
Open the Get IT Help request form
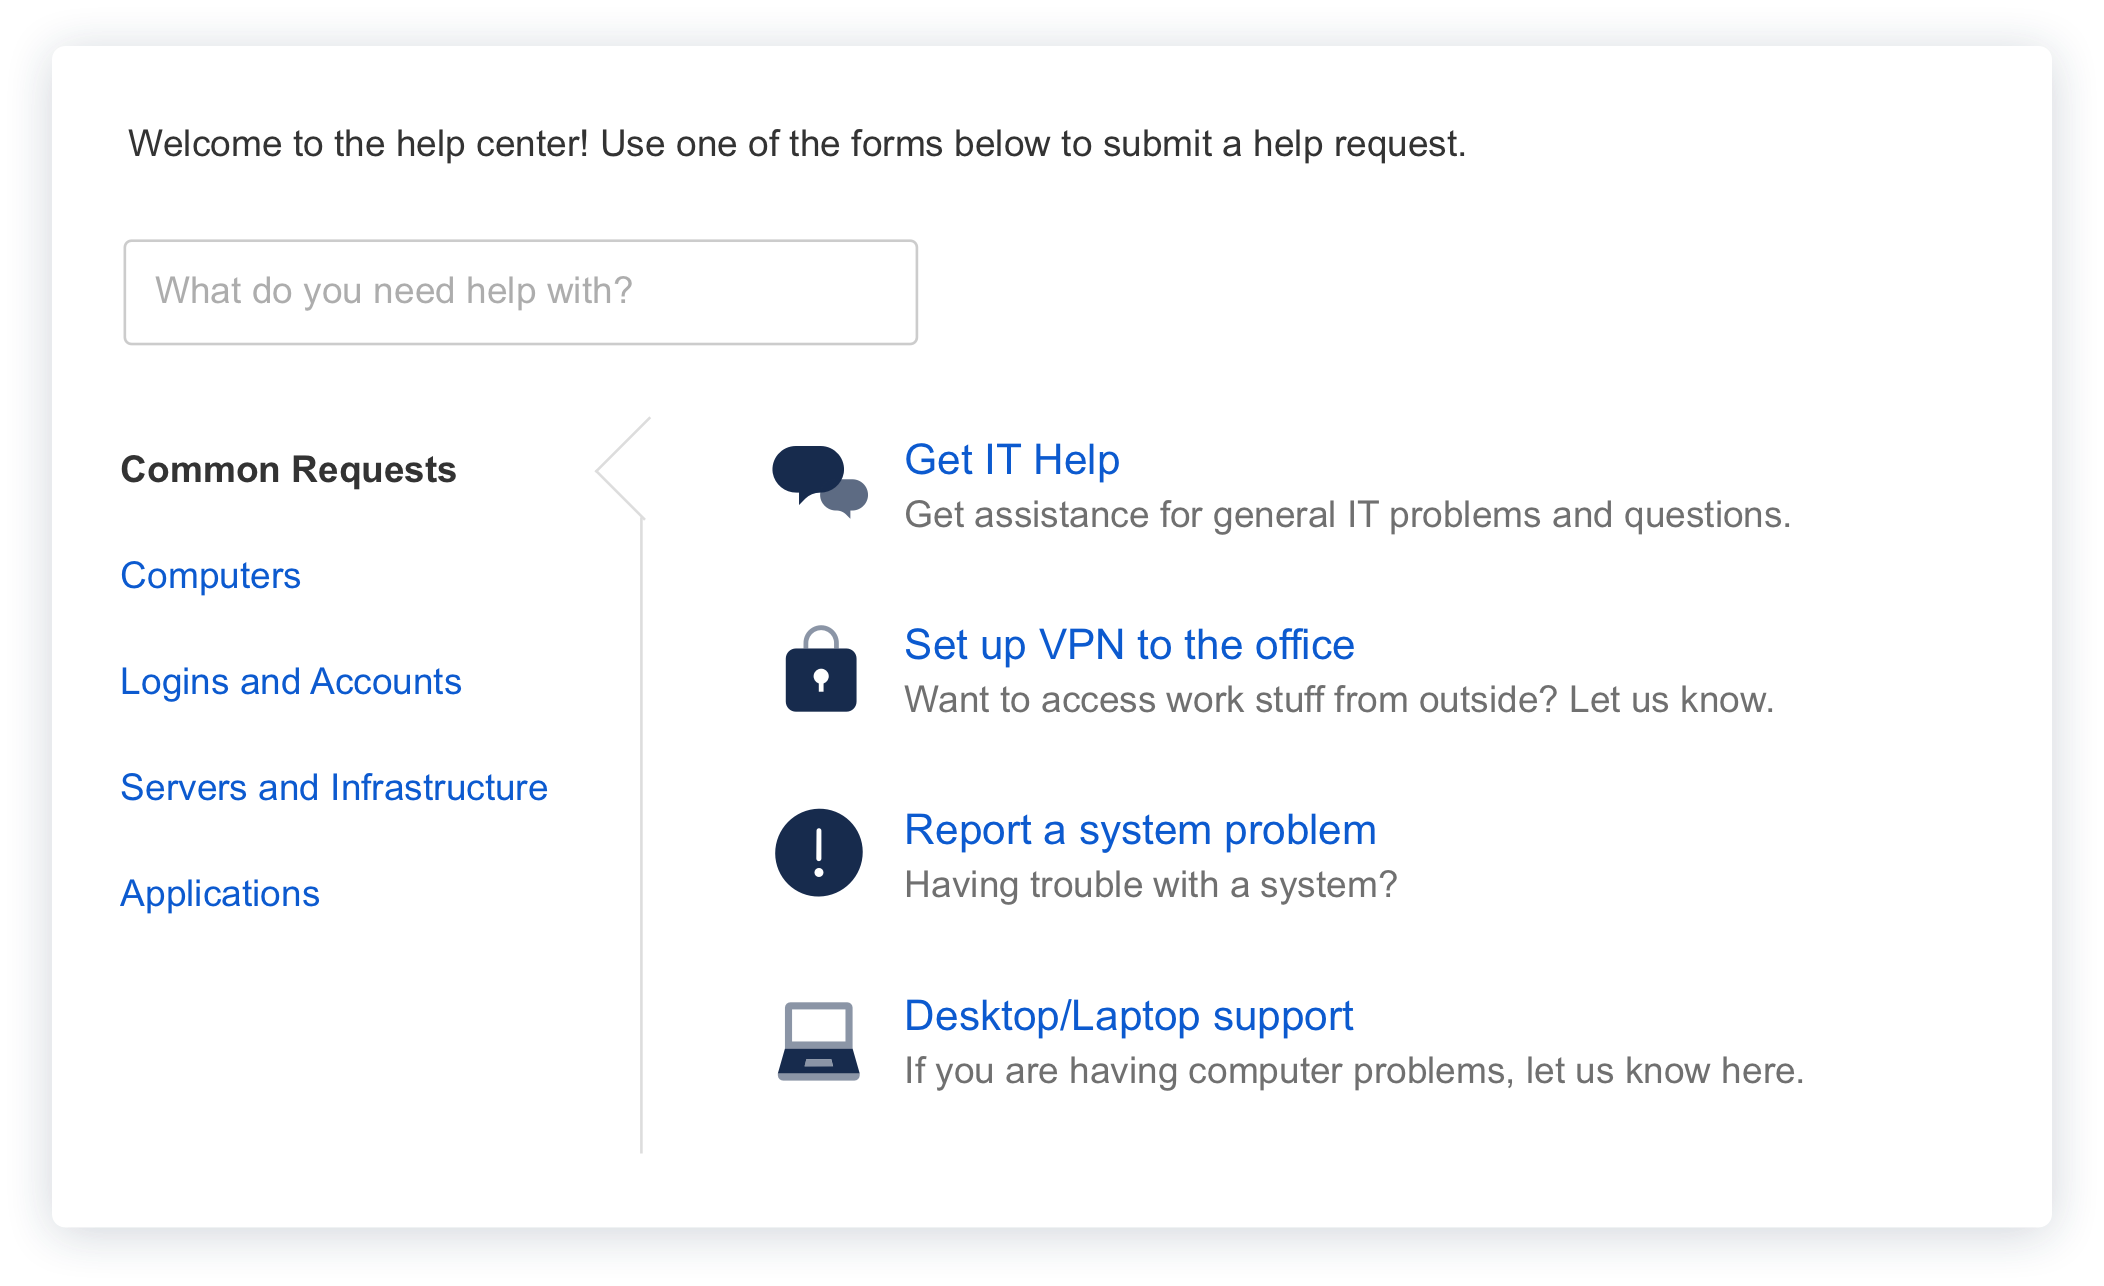[1011, 460]
